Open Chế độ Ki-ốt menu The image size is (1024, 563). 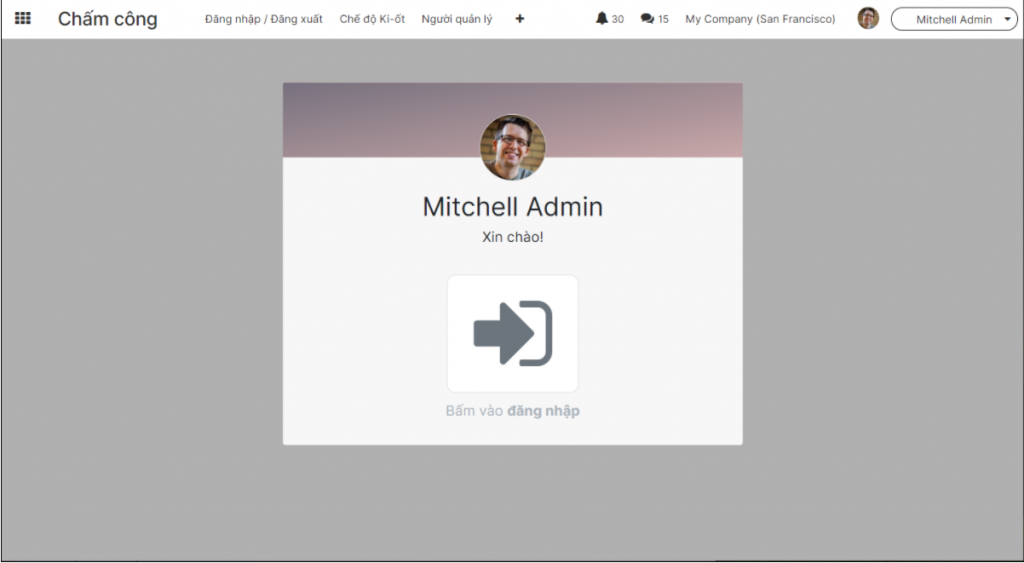pyautogui.click(x=372, y=19)
